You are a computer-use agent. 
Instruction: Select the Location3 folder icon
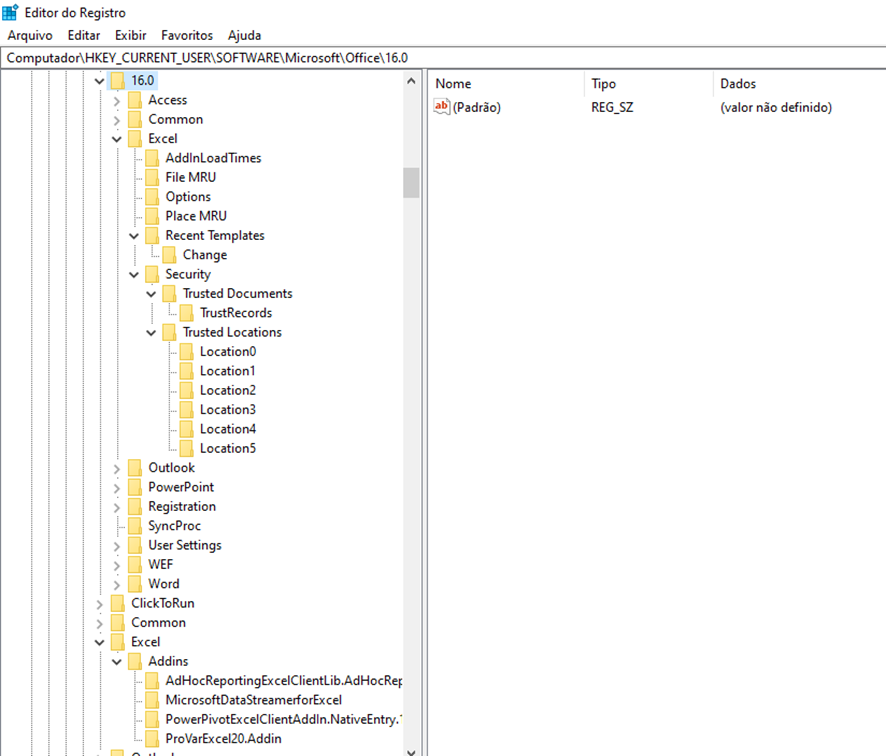[x=186, y=410]
